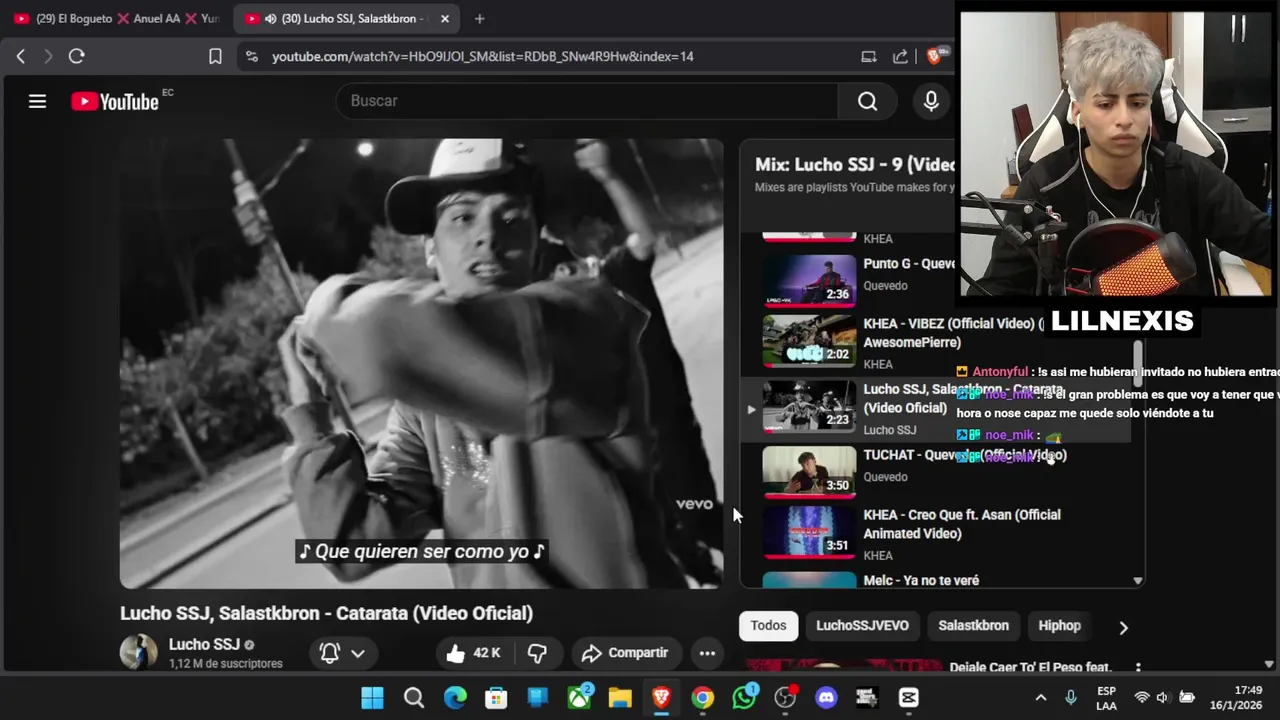Open the clock showing 17:49
Viewport: 1280px width, 720px height.
(1236, 697)
